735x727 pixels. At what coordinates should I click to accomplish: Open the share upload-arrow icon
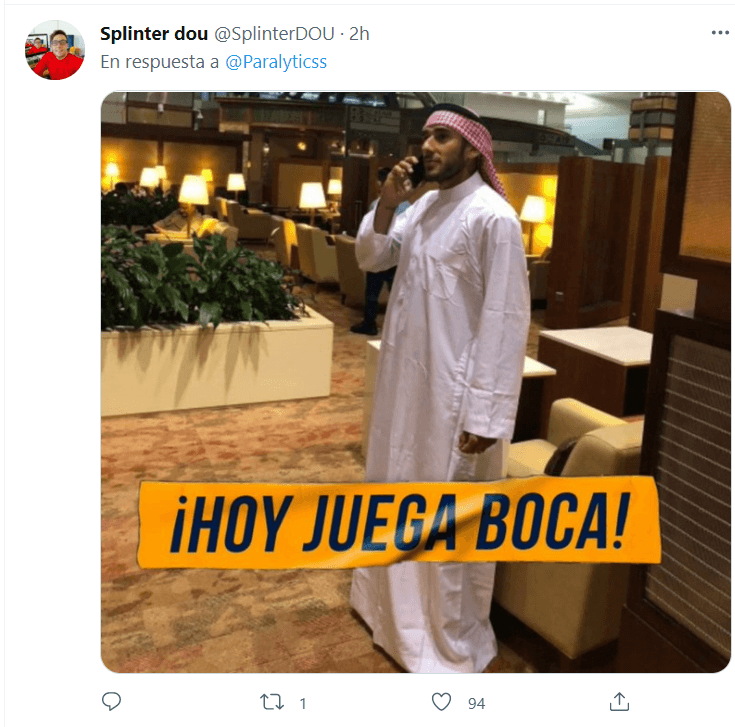point(619,702)
